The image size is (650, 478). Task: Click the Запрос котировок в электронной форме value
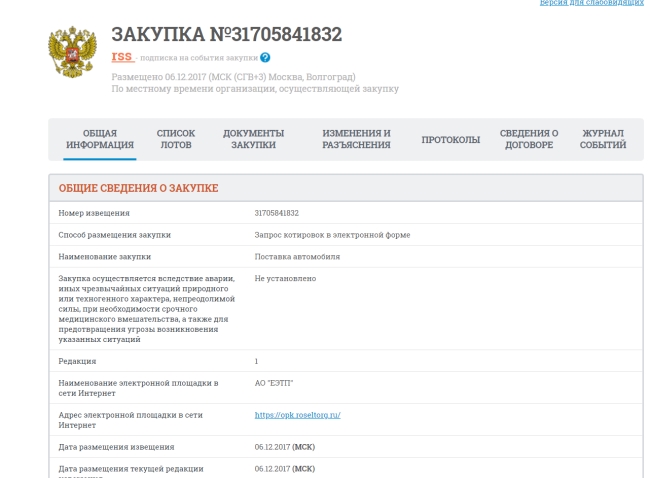click(332, 235)
